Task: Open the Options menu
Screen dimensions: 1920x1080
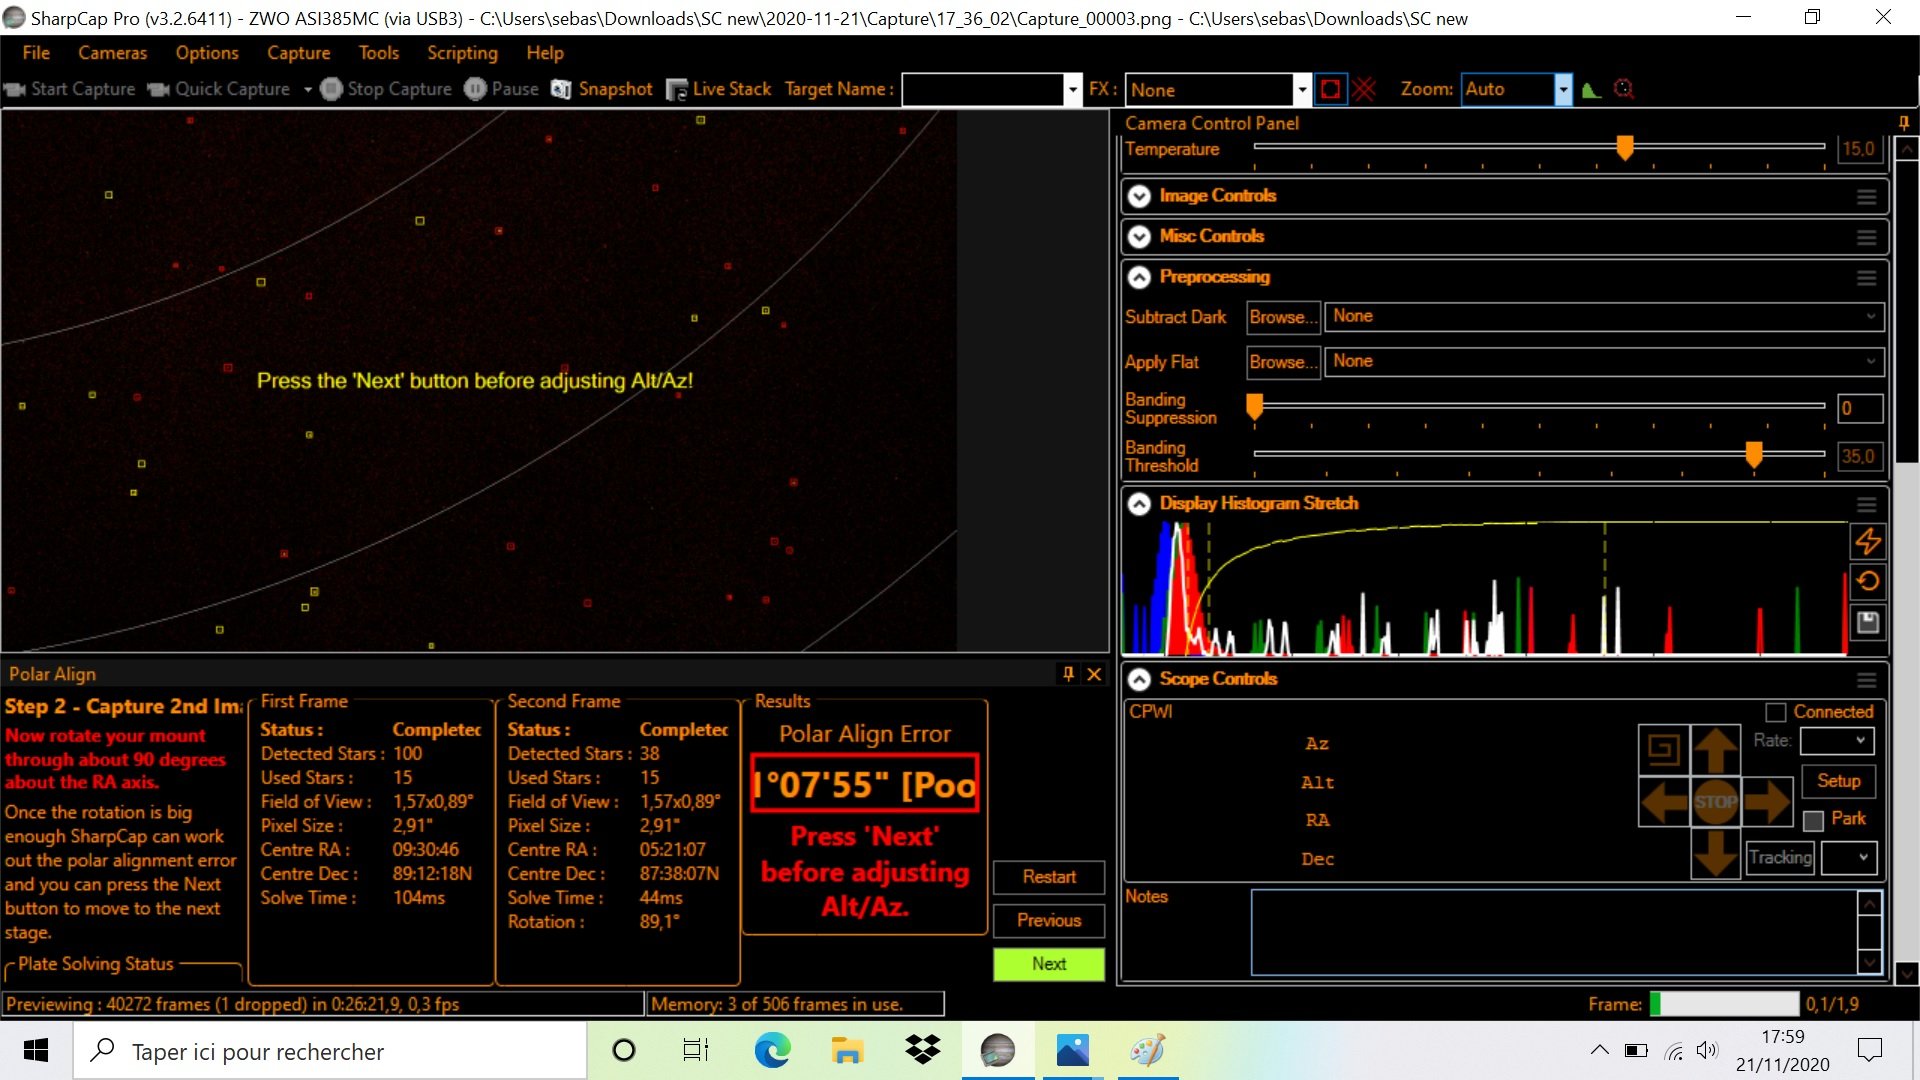Action: tap(207, 53)
